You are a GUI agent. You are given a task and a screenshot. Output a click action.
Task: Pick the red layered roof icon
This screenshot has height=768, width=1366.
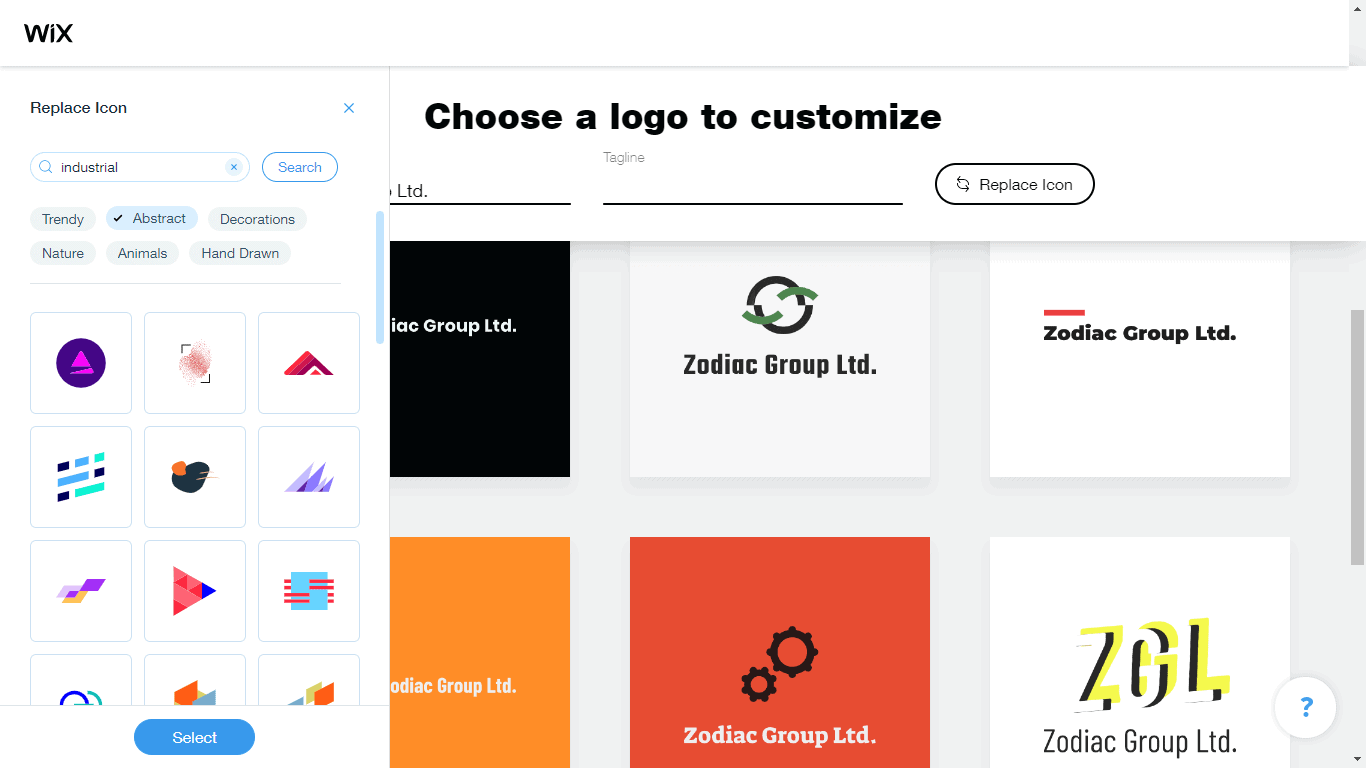pos(309,363)
